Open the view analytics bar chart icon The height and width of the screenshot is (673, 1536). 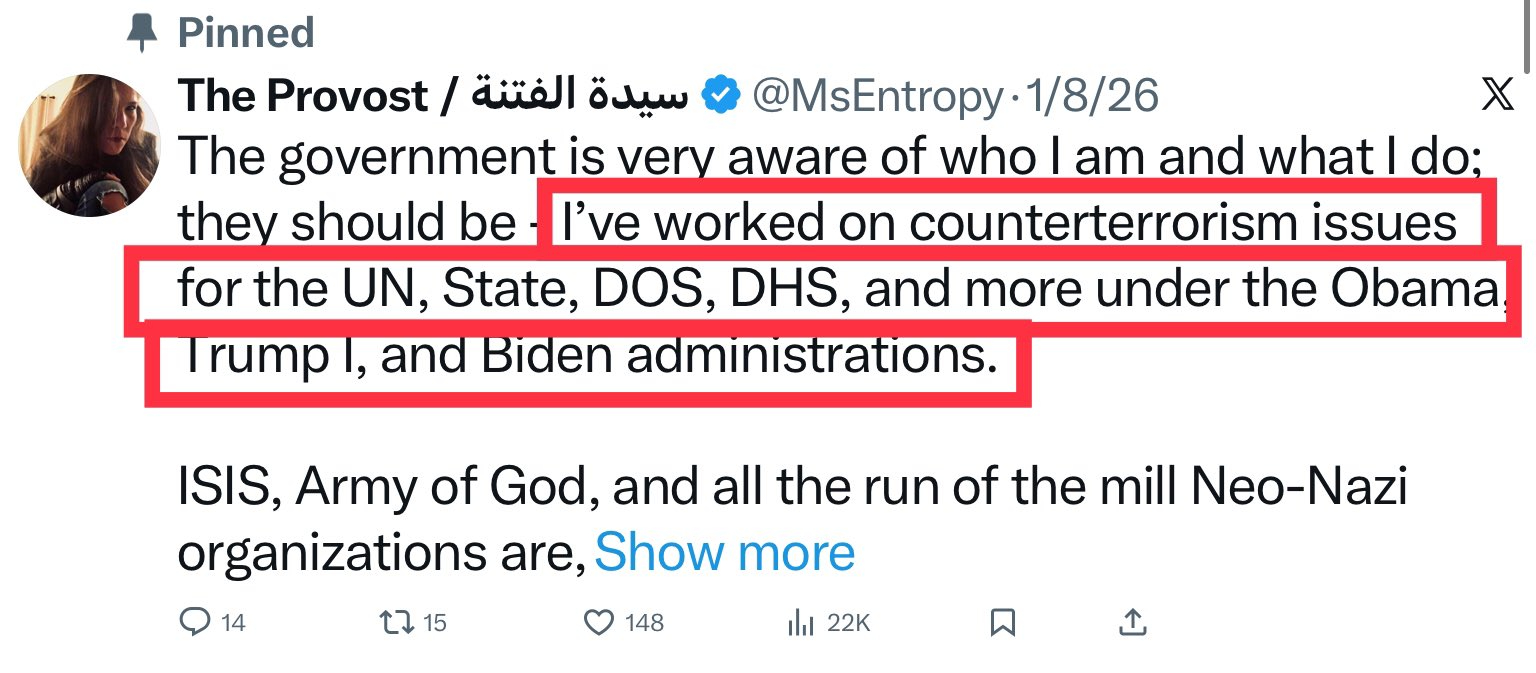800,623
